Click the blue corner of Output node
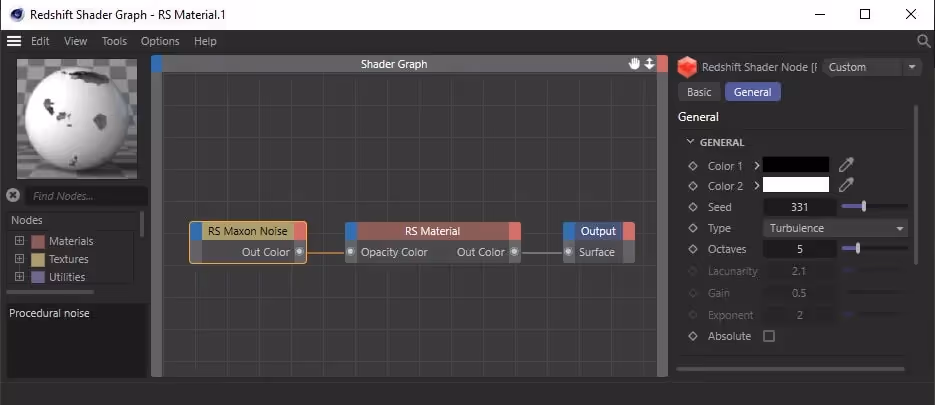This screenshot has height=405, width=935. (x=569, y=231)
